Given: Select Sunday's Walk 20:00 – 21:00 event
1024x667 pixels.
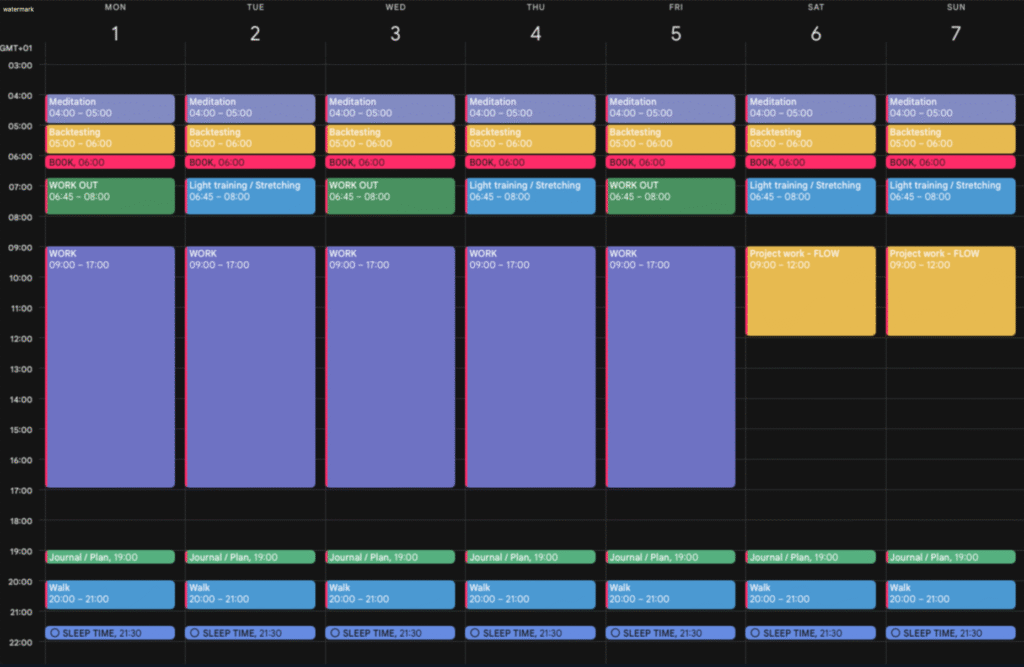Looking at the screenshot, I should tap(950, 593).
